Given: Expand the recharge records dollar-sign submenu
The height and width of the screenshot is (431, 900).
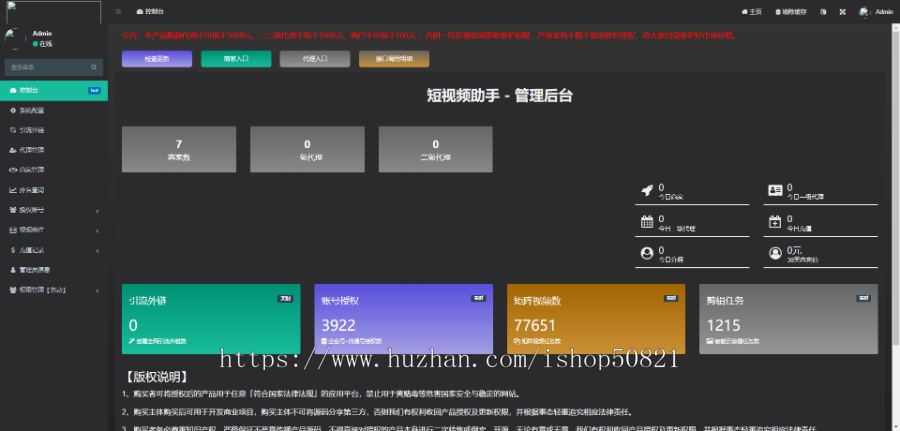Looking at the screenshot, I should tap(54, 250).
